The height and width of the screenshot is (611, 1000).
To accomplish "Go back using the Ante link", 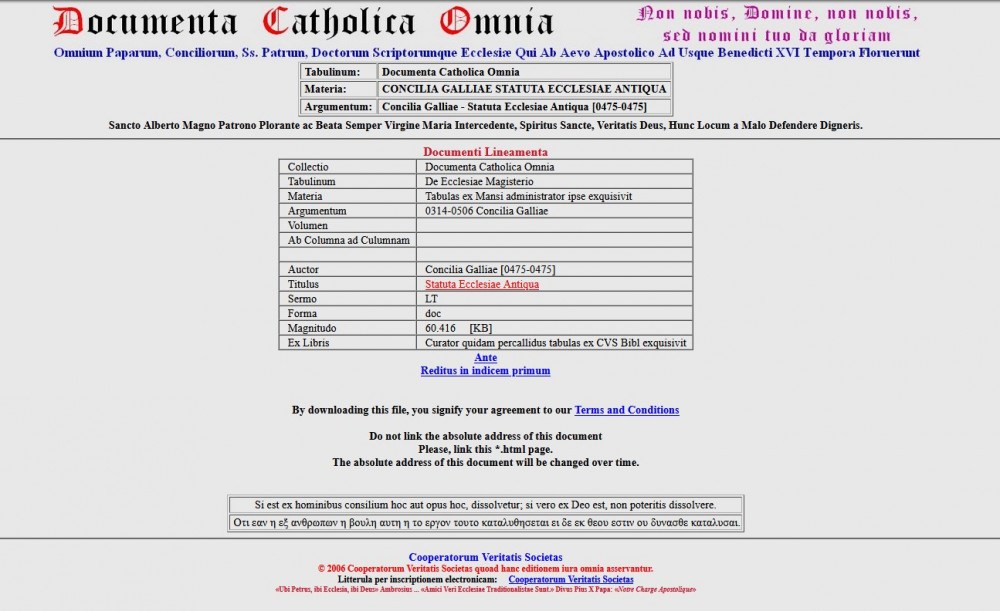I will tap(485, 358).
